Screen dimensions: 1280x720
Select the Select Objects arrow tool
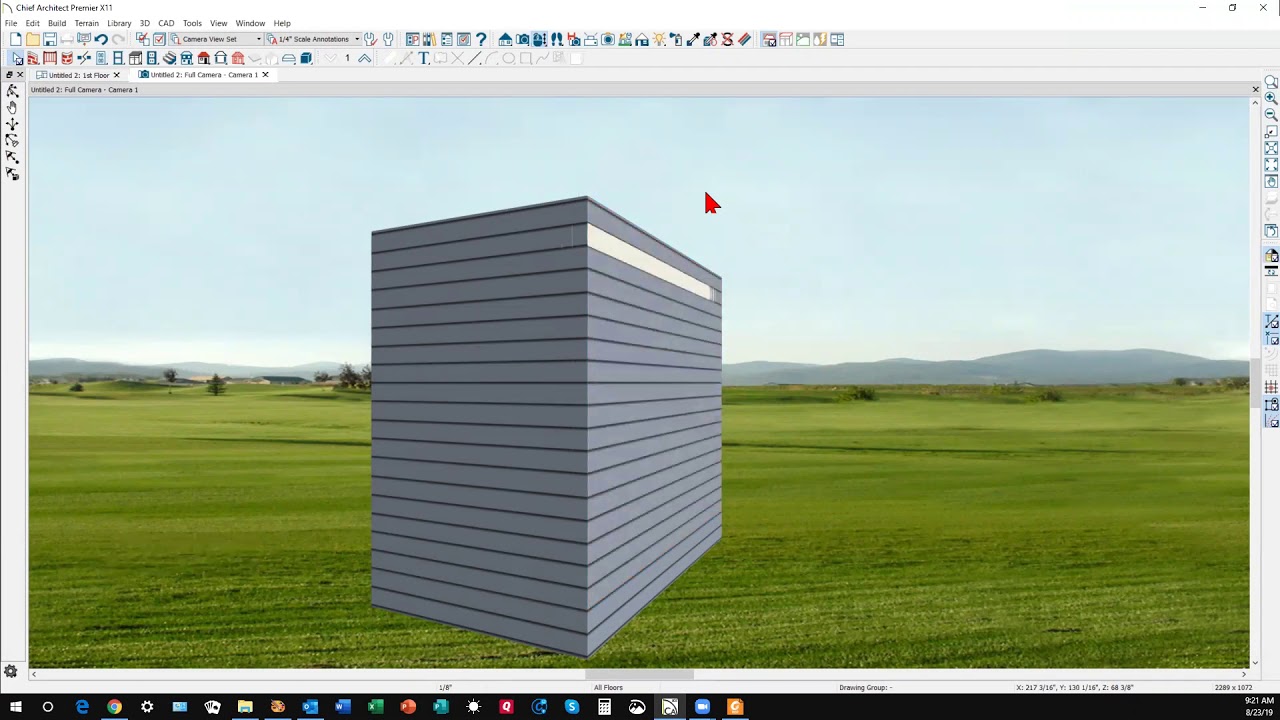pyautogui.click(x=17, y=58)
